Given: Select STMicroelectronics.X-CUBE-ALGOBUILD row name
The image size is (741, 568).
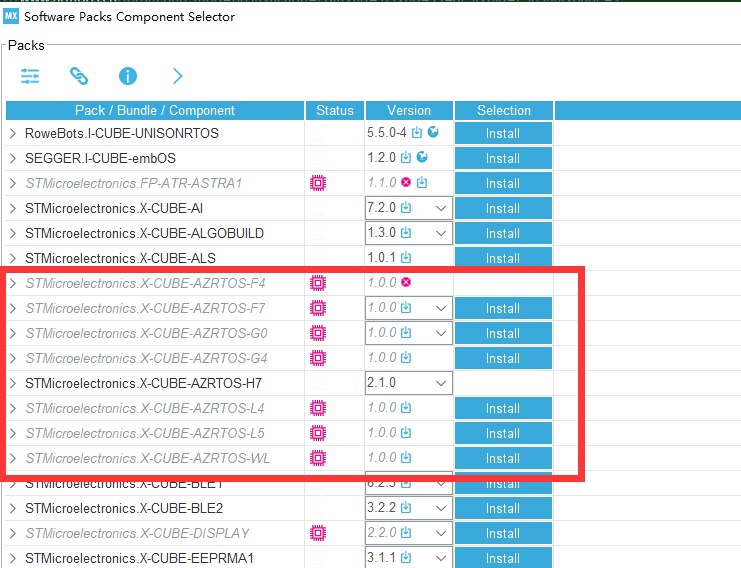Looking at the screenshot, I should tap(144, 233).
